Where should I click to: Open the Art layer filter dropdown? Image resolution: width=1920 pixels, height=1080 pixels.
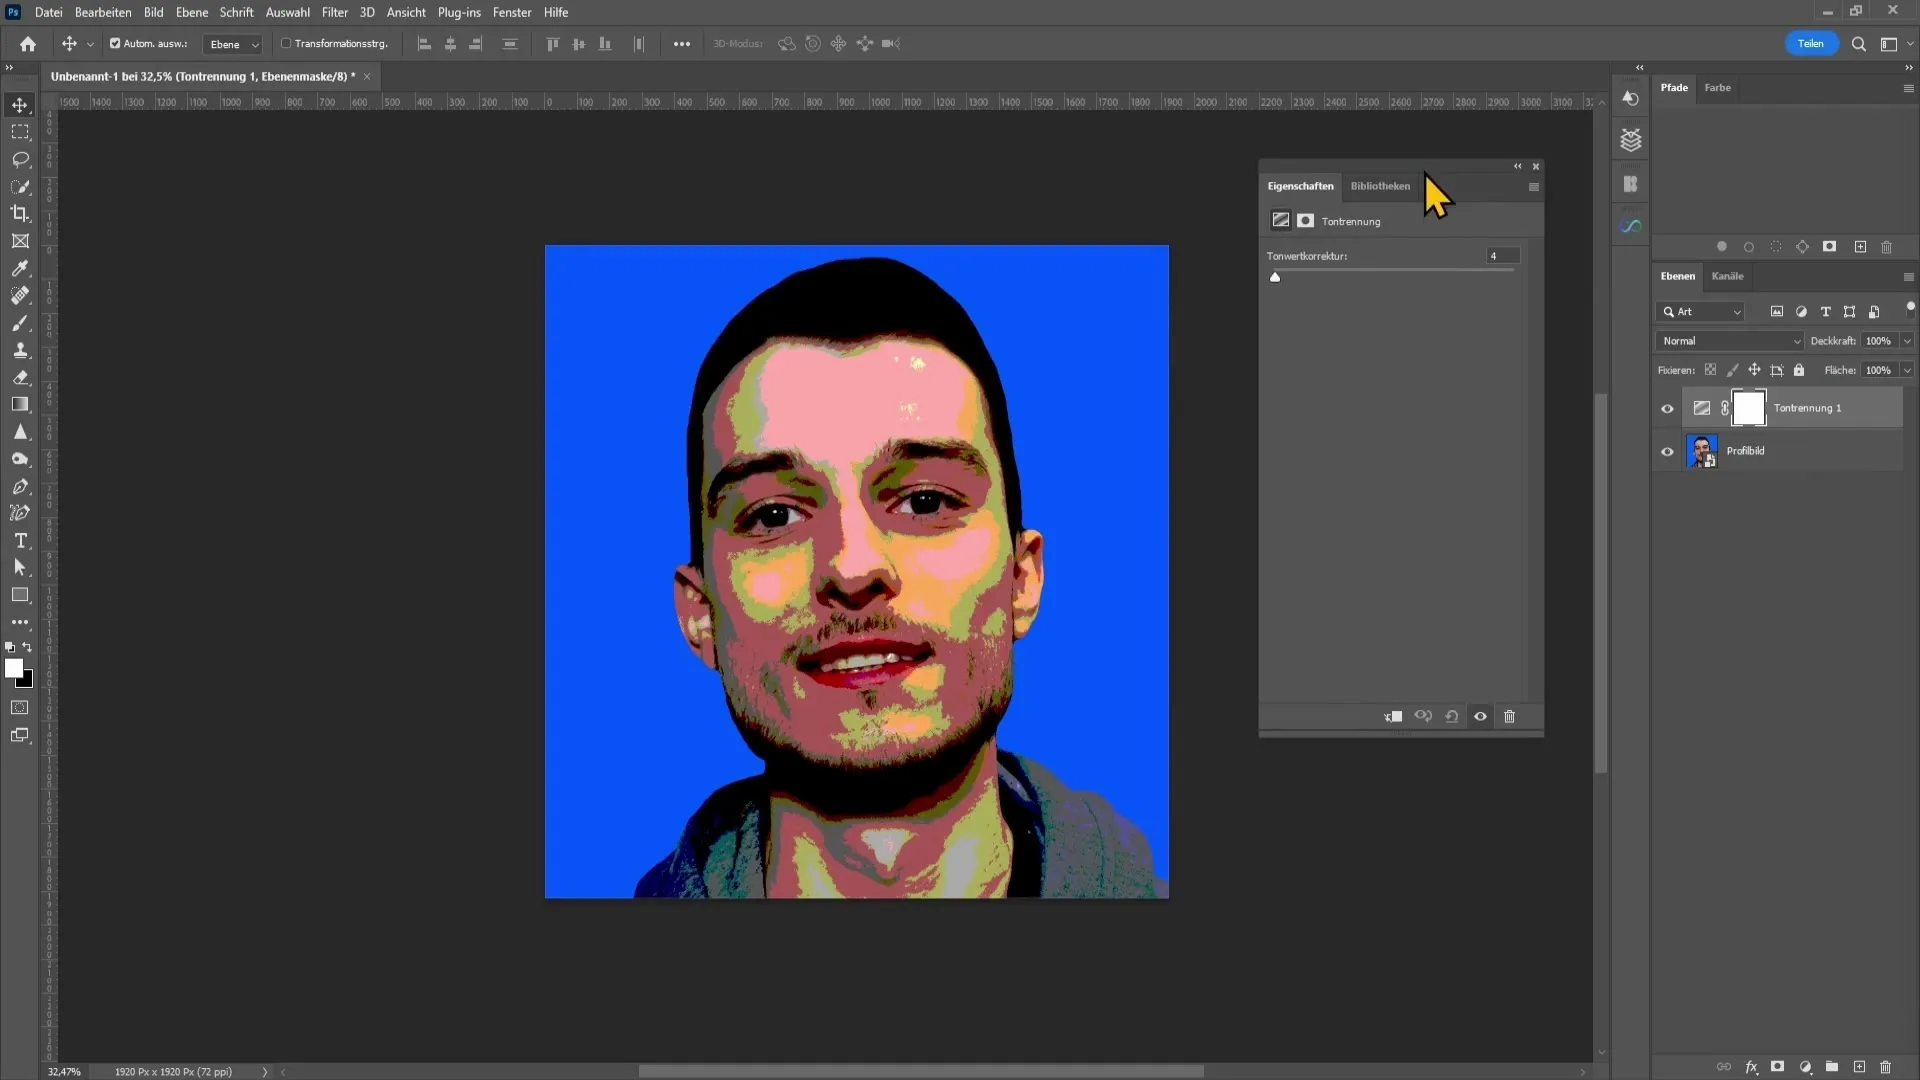point(1700,312)
